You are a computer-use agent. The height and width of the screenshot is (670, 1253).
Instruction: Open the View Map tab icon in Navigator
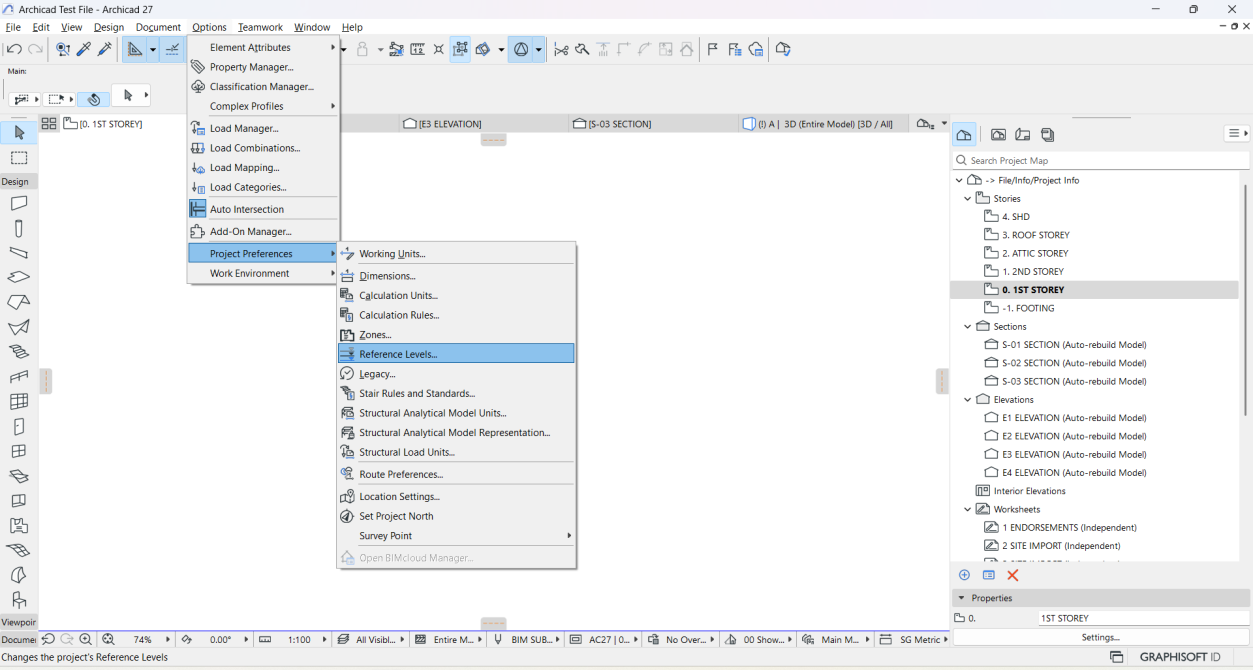point(998,135)
